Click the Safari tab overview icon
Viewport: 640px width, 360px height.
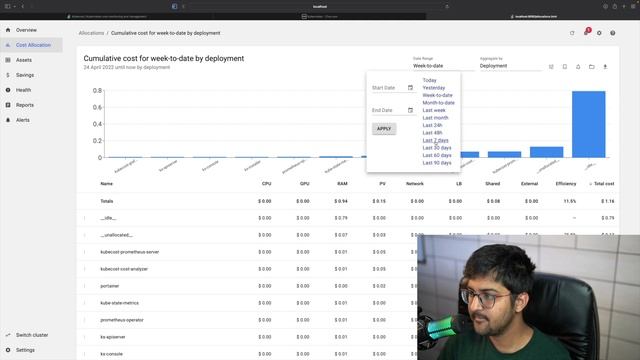633,7
